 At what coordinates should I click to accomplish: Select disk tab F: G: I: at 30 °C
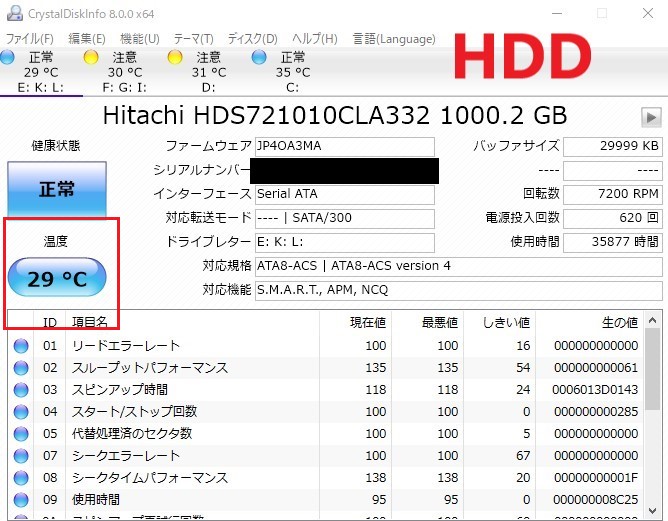tap(125, 72)
